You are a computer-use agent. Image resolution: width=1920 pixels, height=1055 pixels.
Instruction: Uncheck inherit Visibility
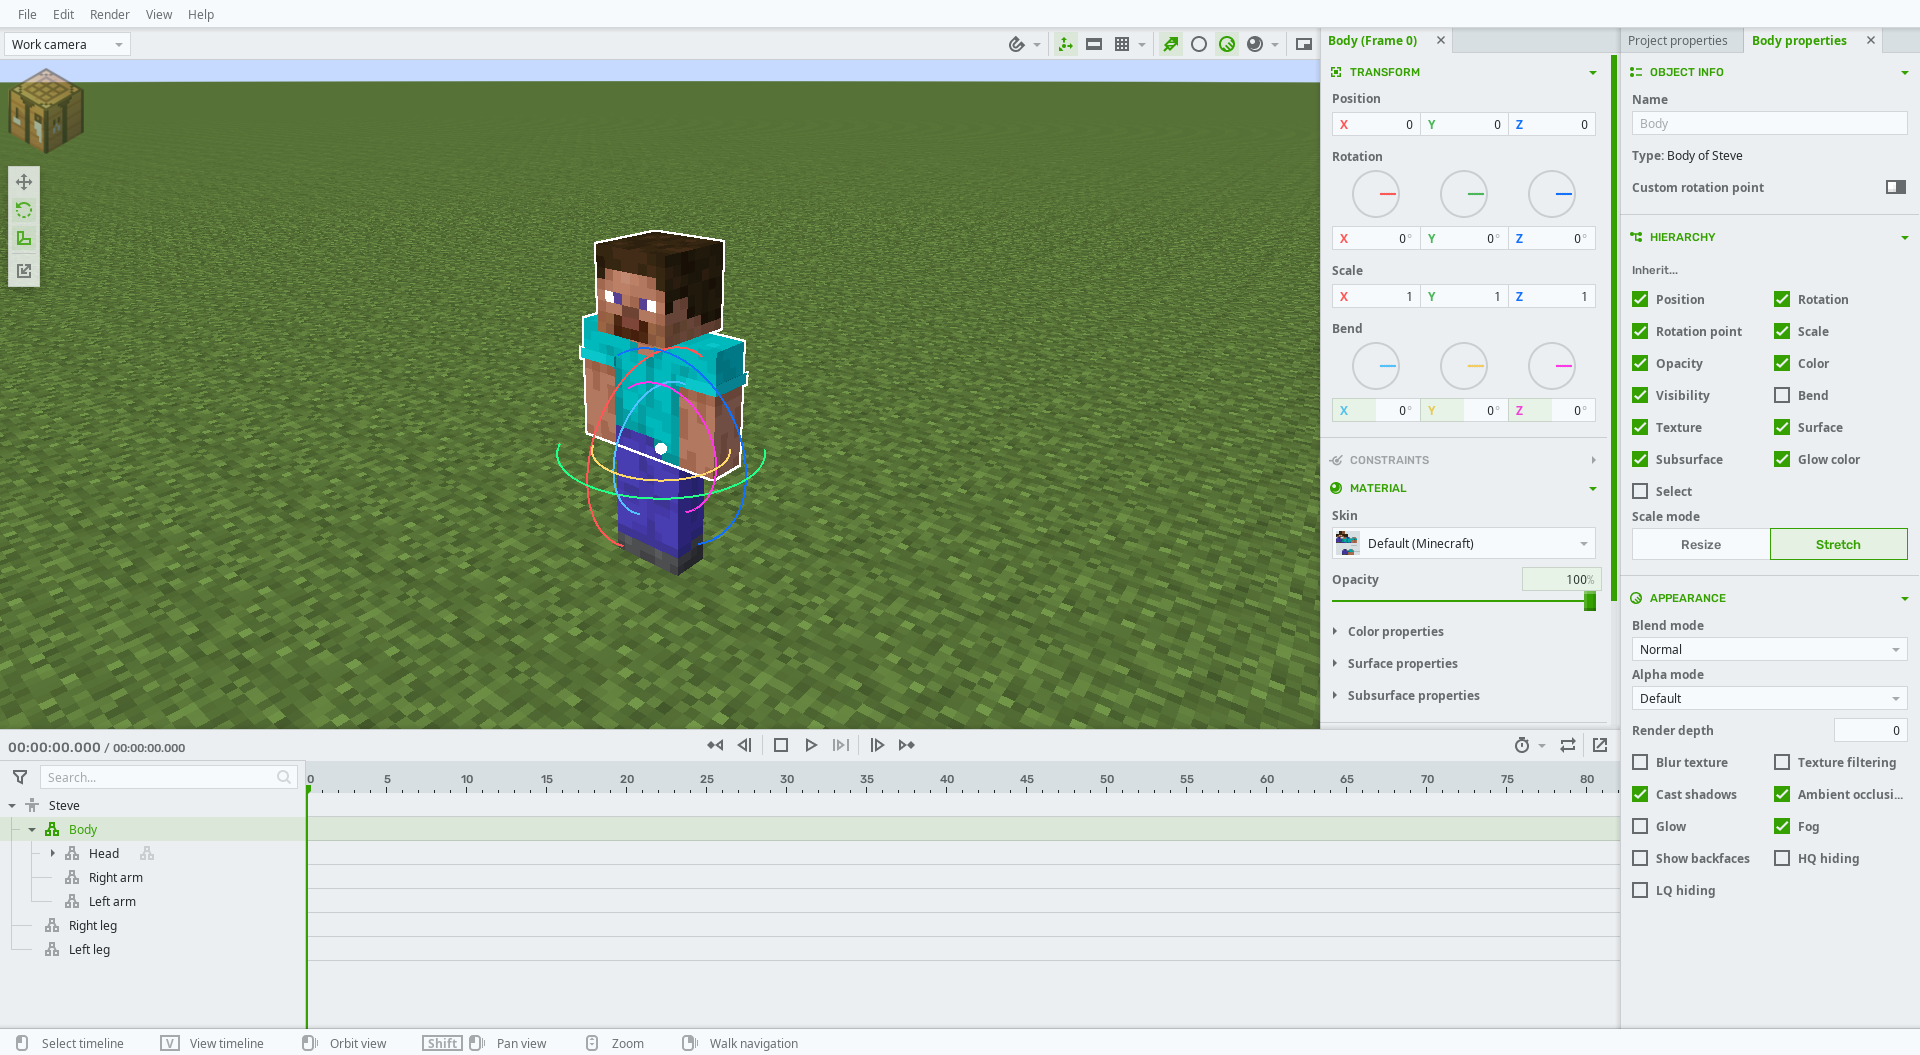[1640, 395]
